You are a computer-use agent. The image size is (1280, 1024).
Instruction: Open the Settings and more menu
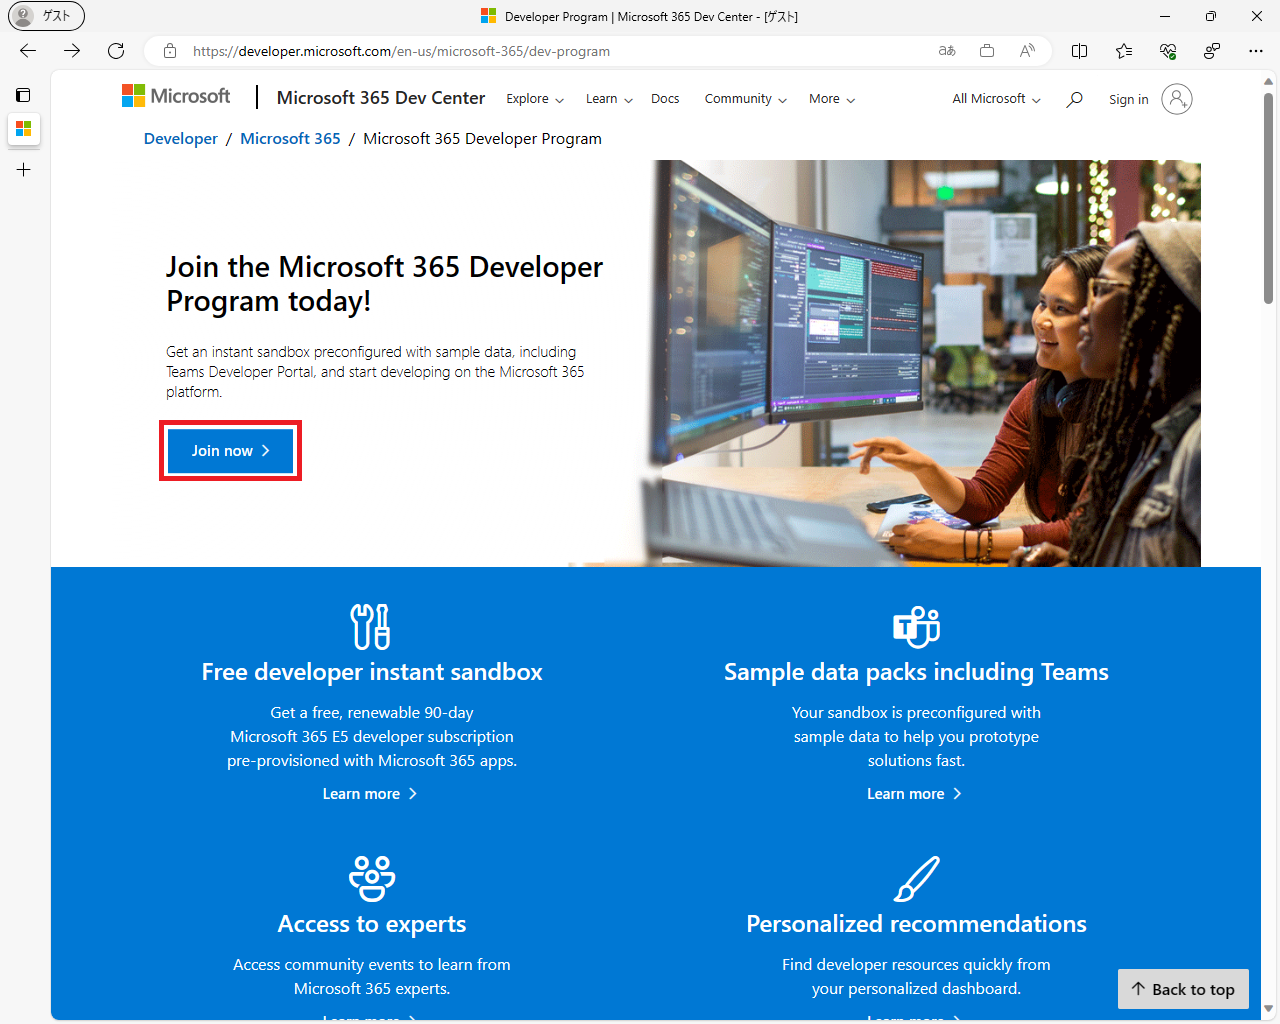click(x=1256, y=51)
